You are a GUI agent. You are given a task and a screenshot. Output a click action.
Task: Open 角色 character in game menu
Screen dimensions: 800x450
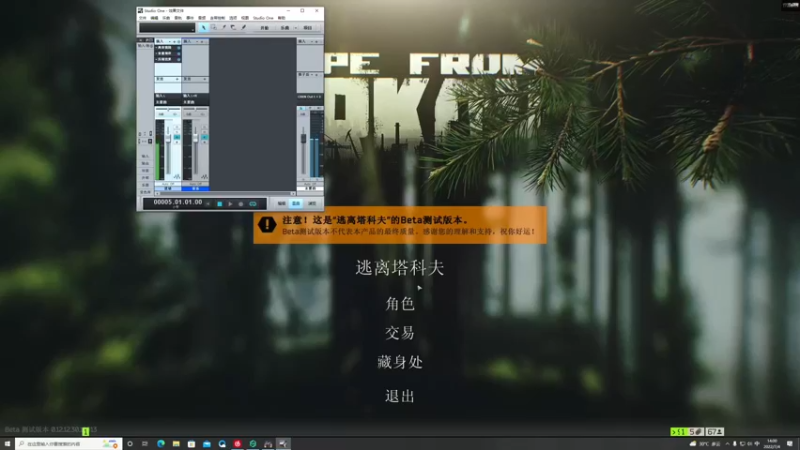400,304
